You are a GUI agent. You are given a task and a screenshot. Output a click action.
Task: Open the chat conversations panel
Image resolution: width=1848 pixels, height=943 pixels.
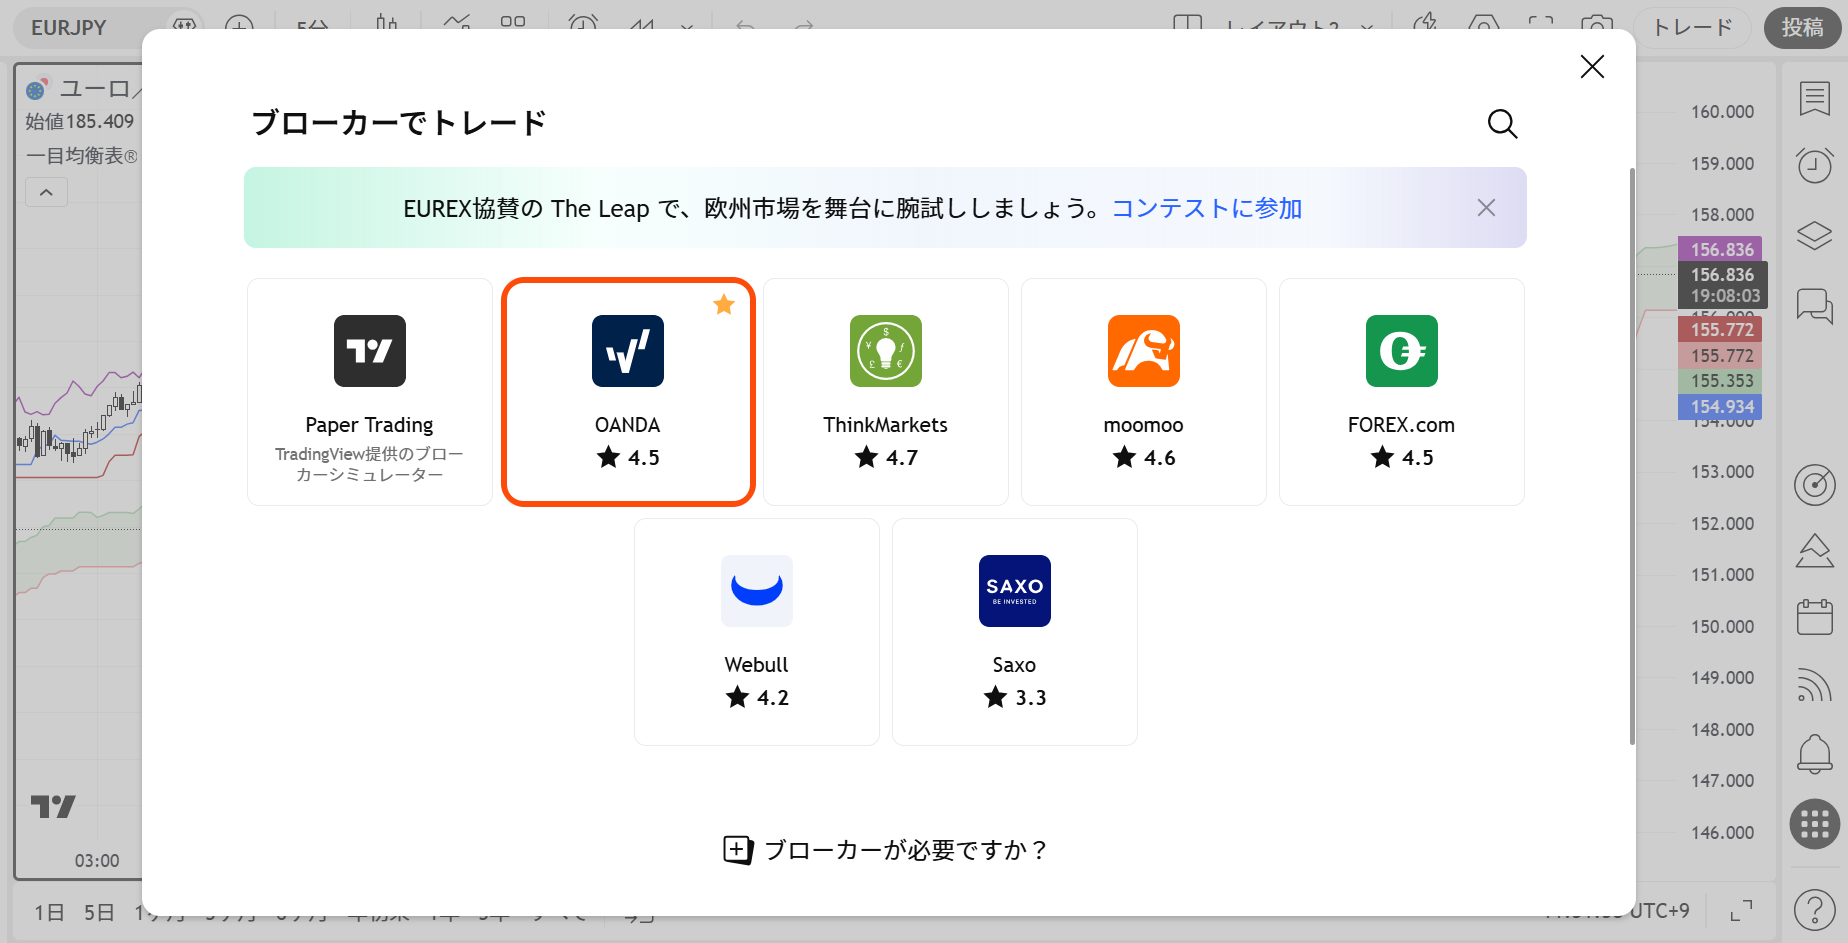click(x=1815, y=307)
